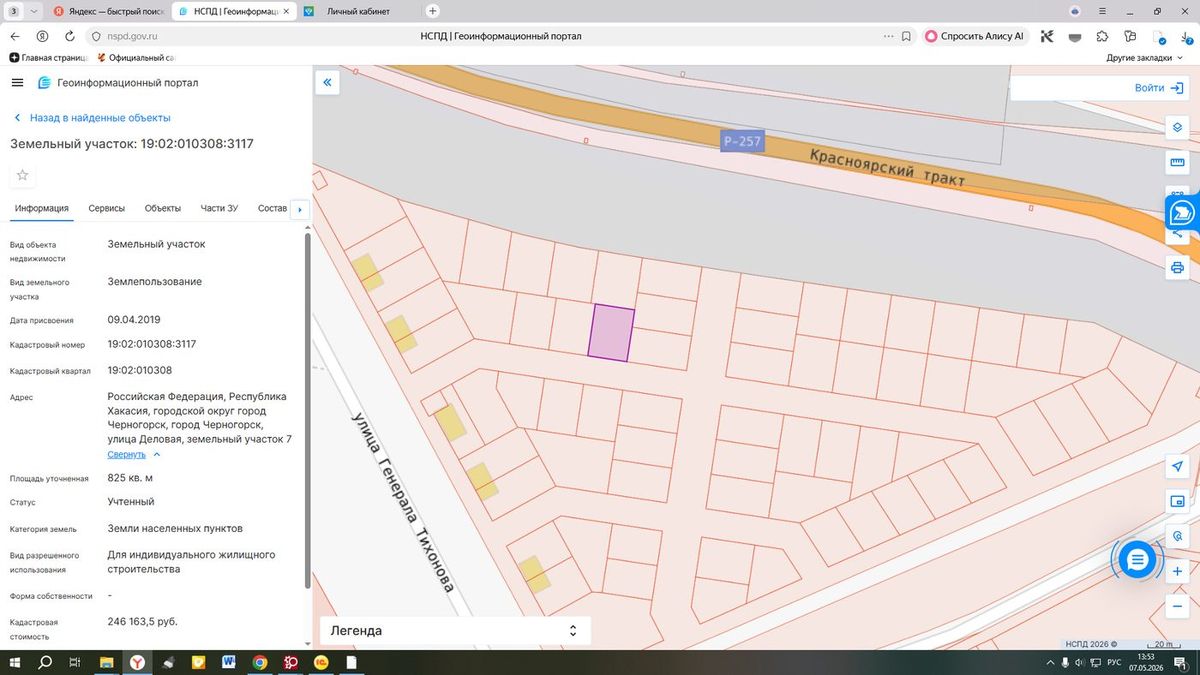
Task: Click the РУС language indicator in the tray
Action: click(1113, 663)
